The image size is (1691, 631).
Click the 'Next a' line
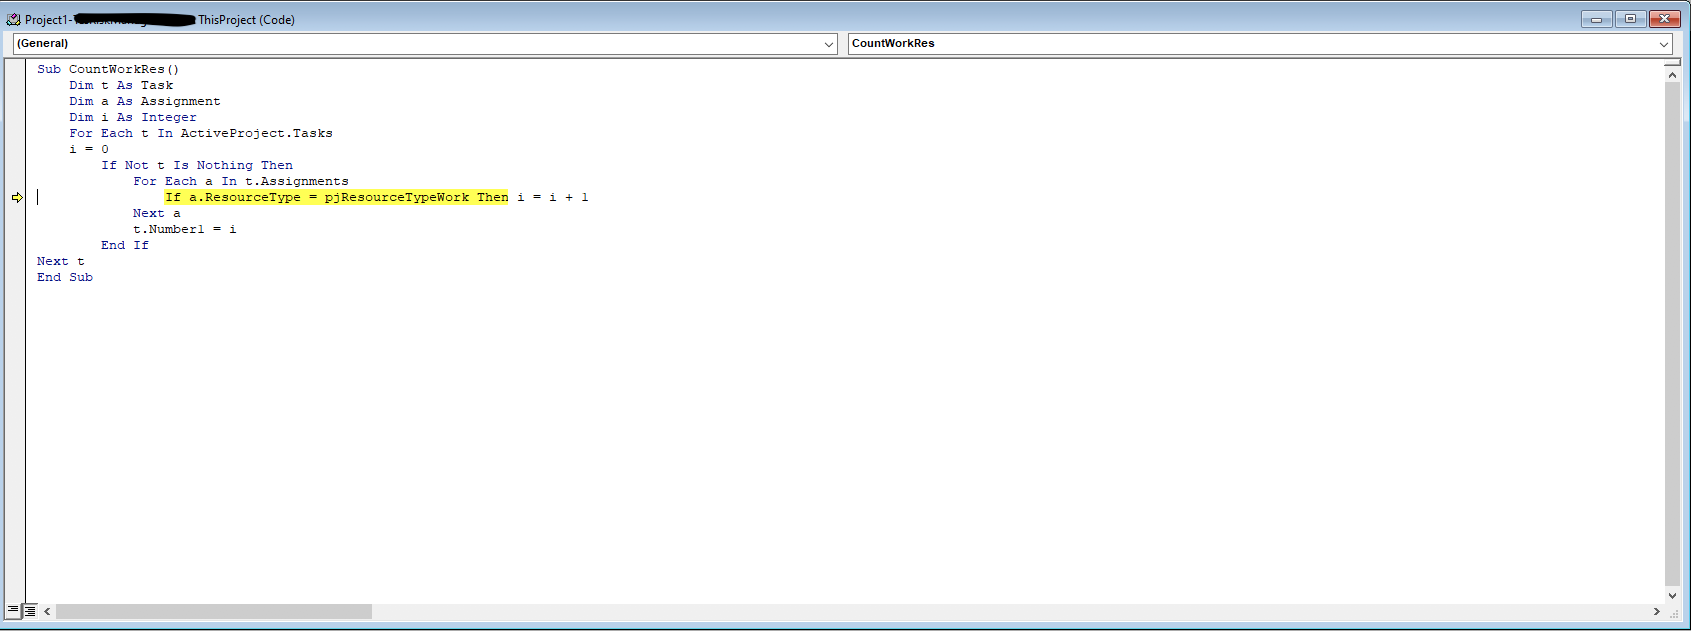point(157,214)
